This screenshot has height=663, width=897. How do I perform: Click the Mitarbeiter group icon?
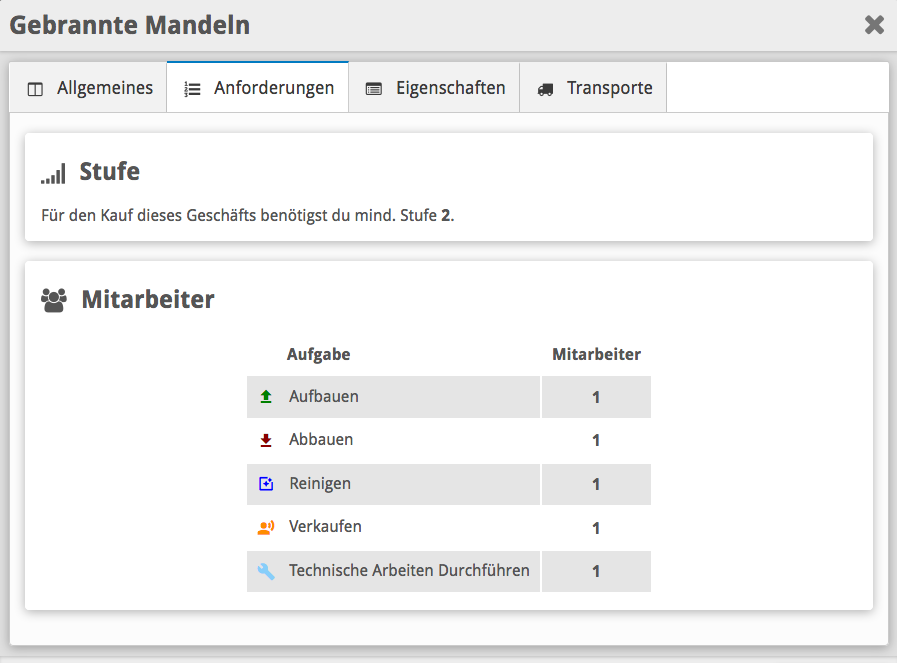click(53, 299)
